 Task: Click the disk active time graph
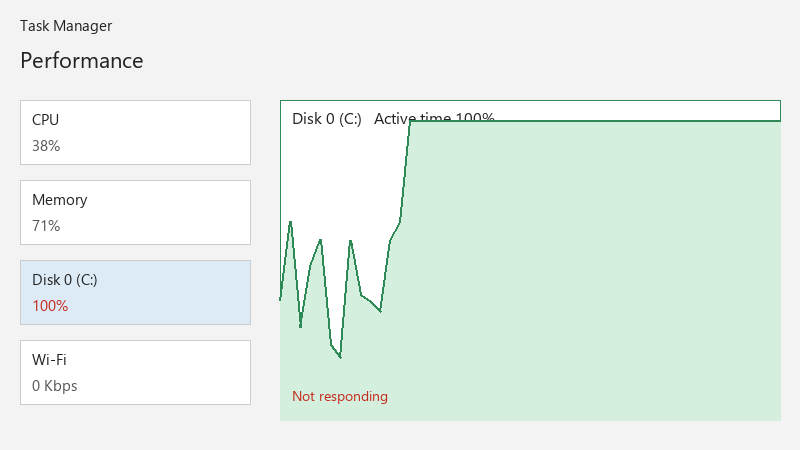tap(530, 261)
